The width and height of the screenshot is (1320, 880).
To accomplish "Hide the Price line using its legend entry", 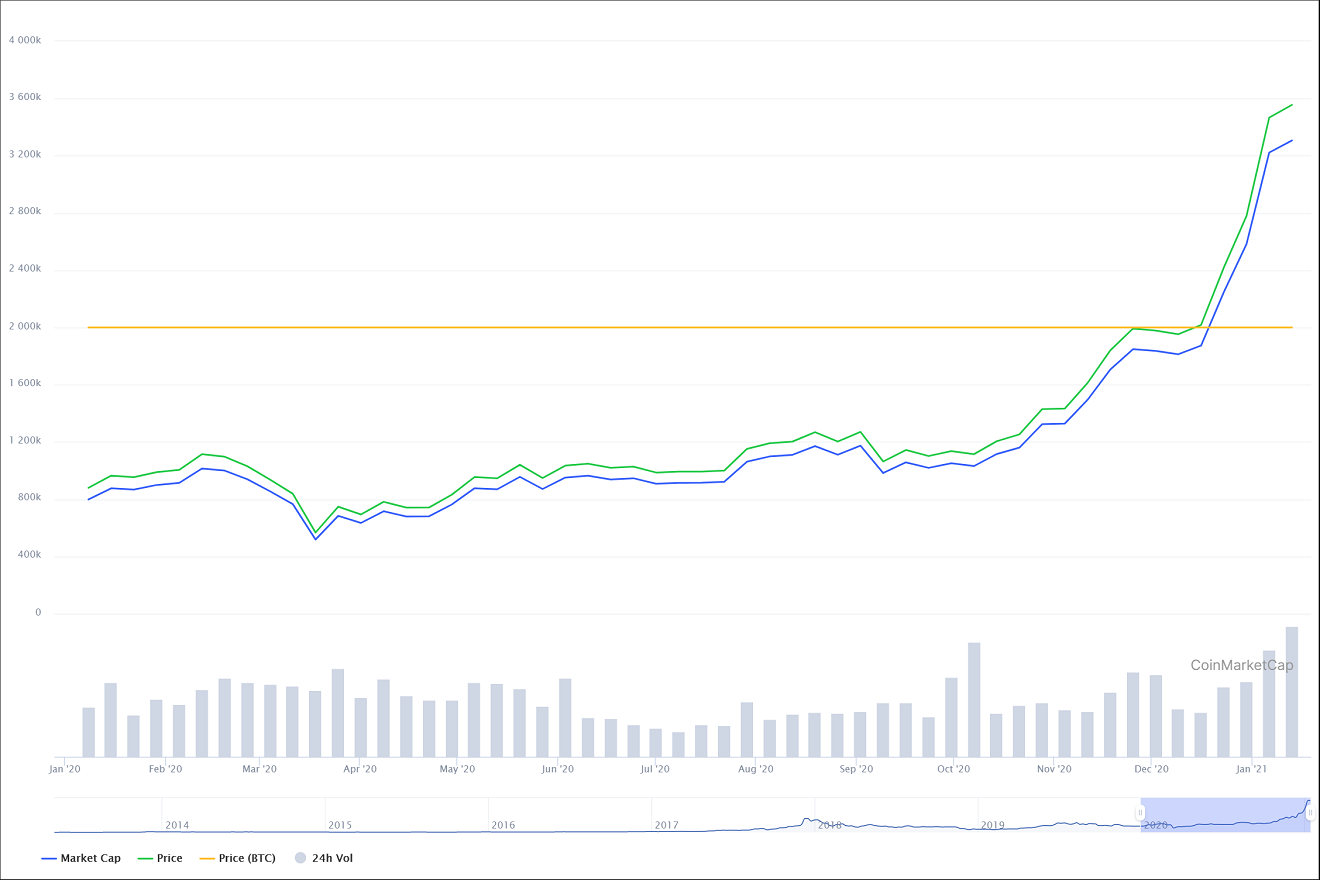I will click(x=168, y=858).
